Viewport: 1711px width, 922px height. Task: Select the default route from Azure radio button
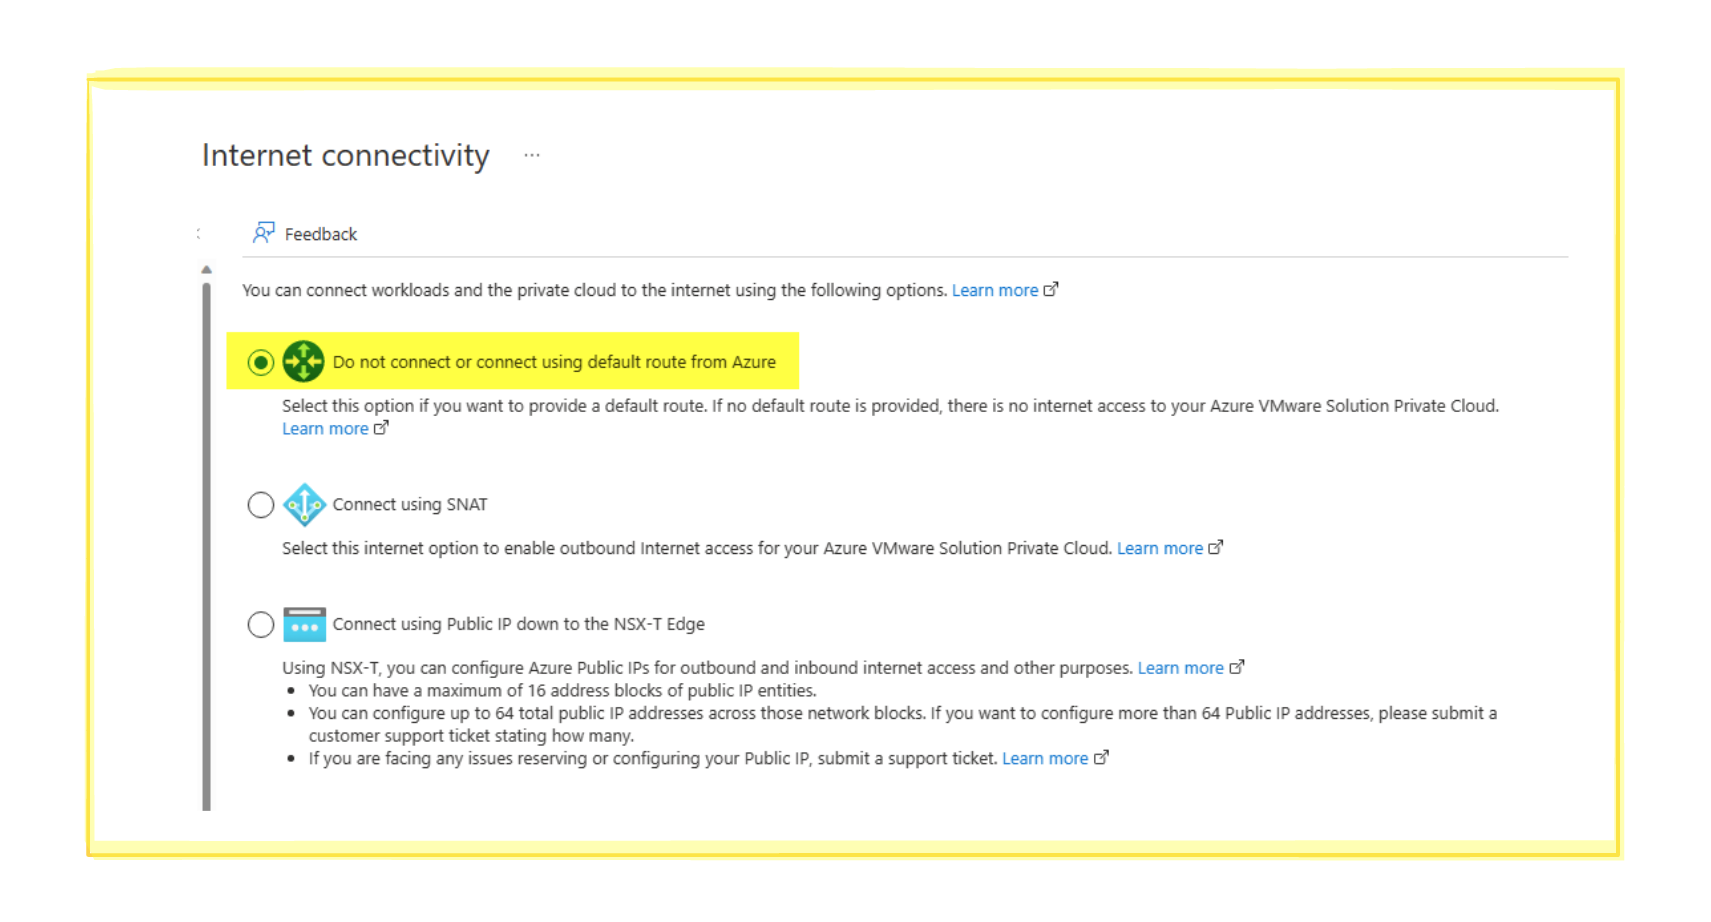[261, 362]
